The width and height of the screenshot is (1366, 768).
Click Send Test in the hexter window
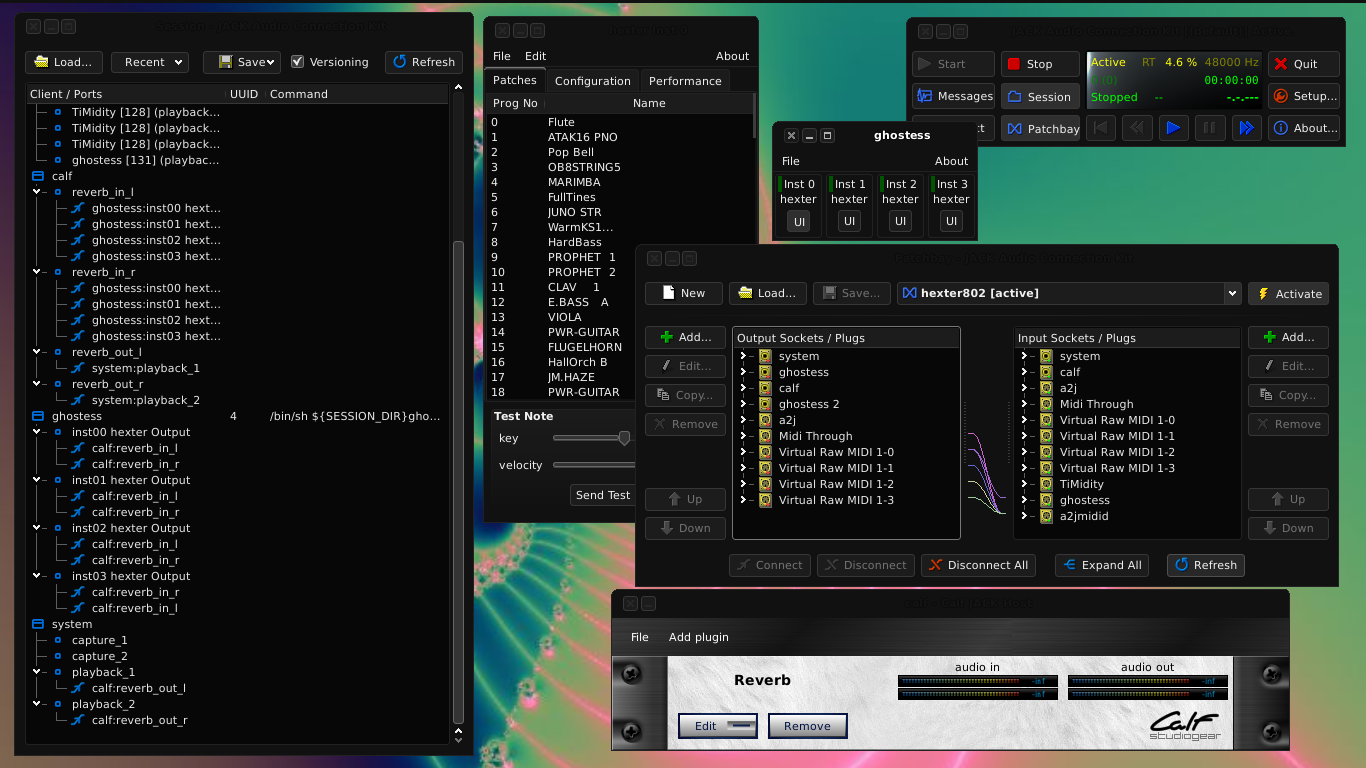pos(602,495)
